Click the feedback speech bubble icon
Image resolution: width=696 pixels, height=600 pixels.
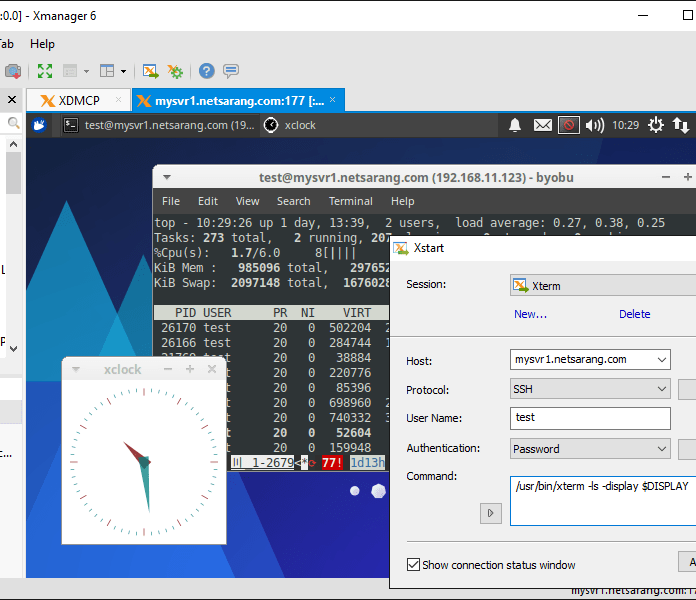click(x=231, y=71)
